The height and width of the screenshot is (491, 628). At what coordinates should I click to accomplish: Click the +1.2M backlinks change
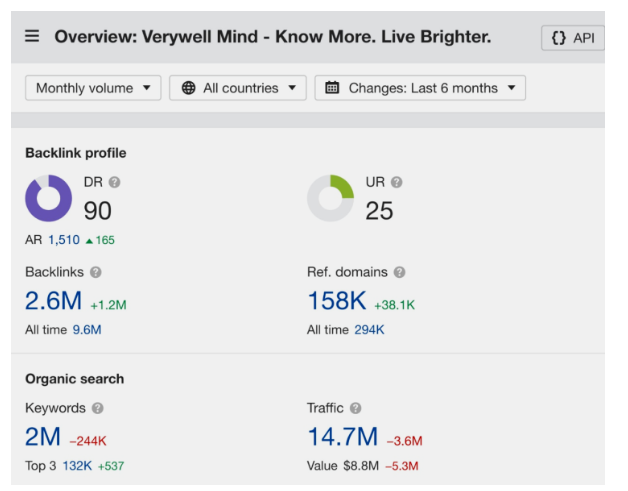coord(109,305)
